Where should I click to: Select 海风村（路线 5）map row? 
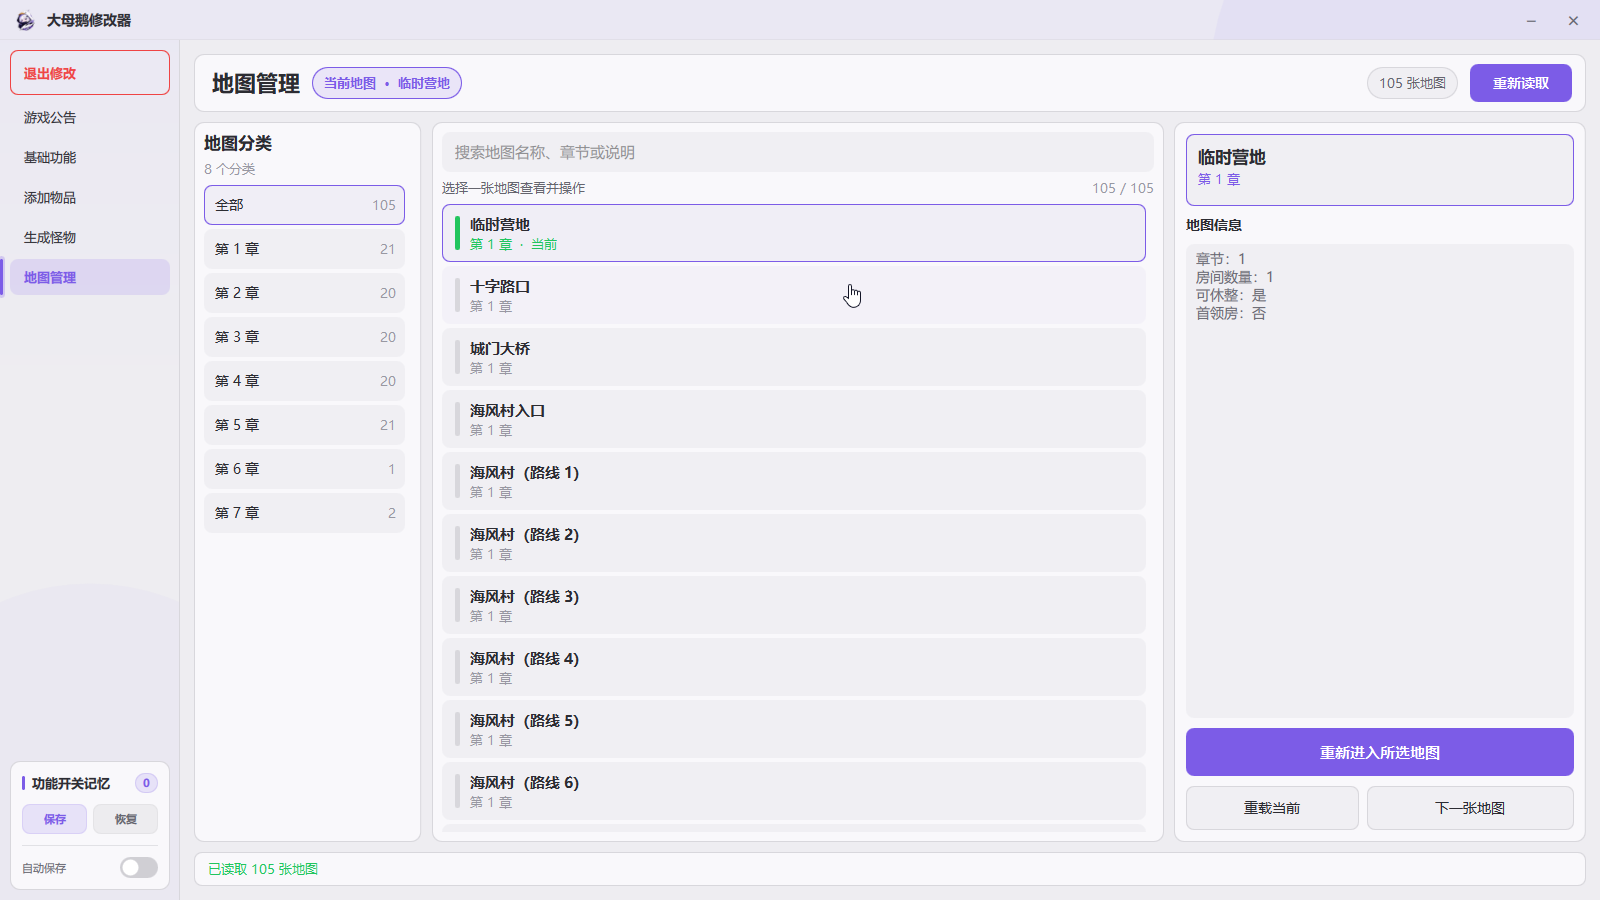794,729
